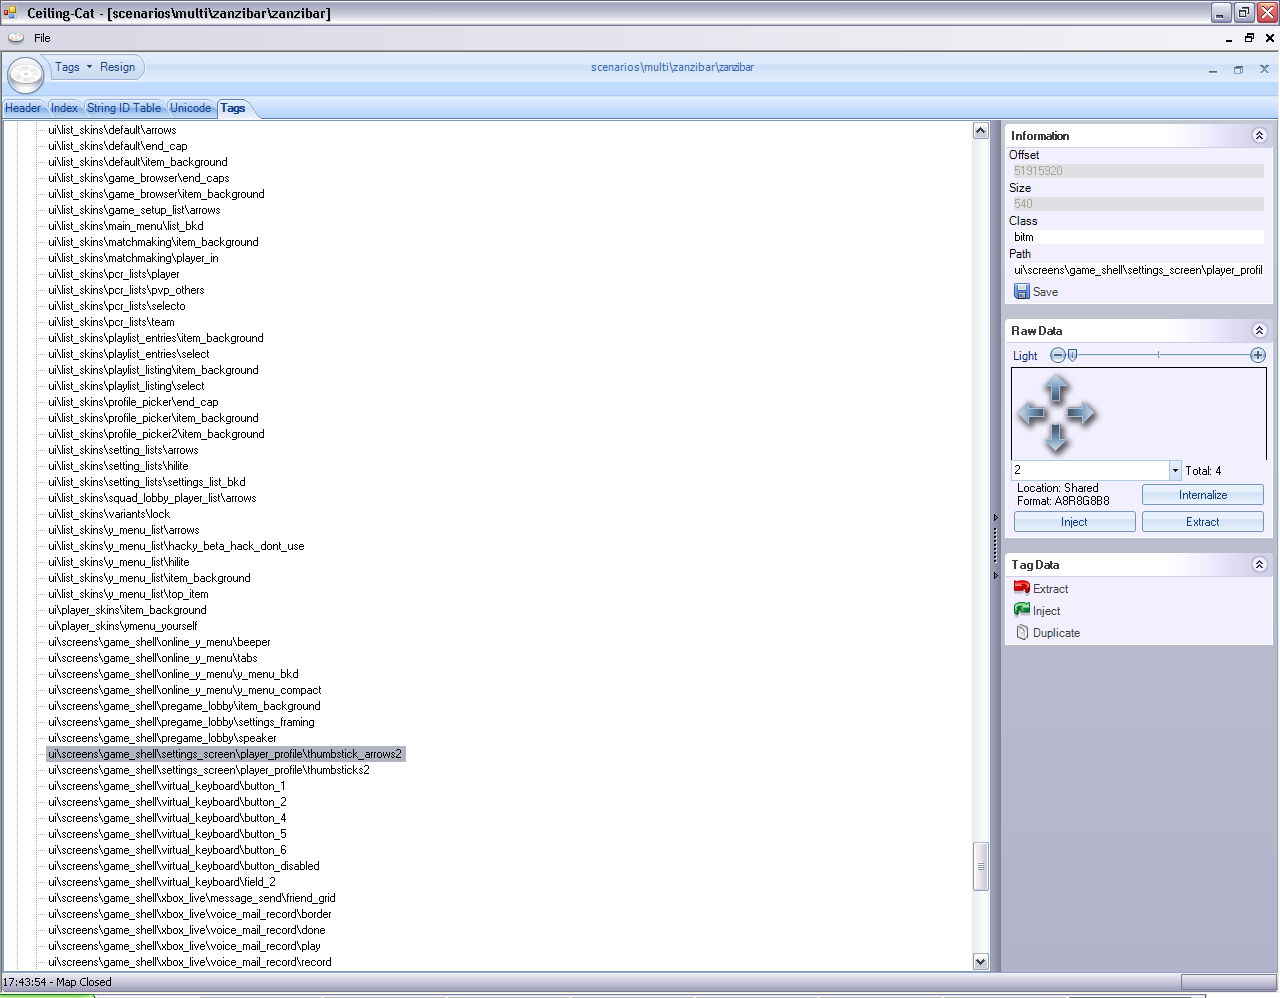Screen dimensions: 1280x998
Task: Click the green Inject arrow in Tag Data
Action: click(x=1021, y=610)
